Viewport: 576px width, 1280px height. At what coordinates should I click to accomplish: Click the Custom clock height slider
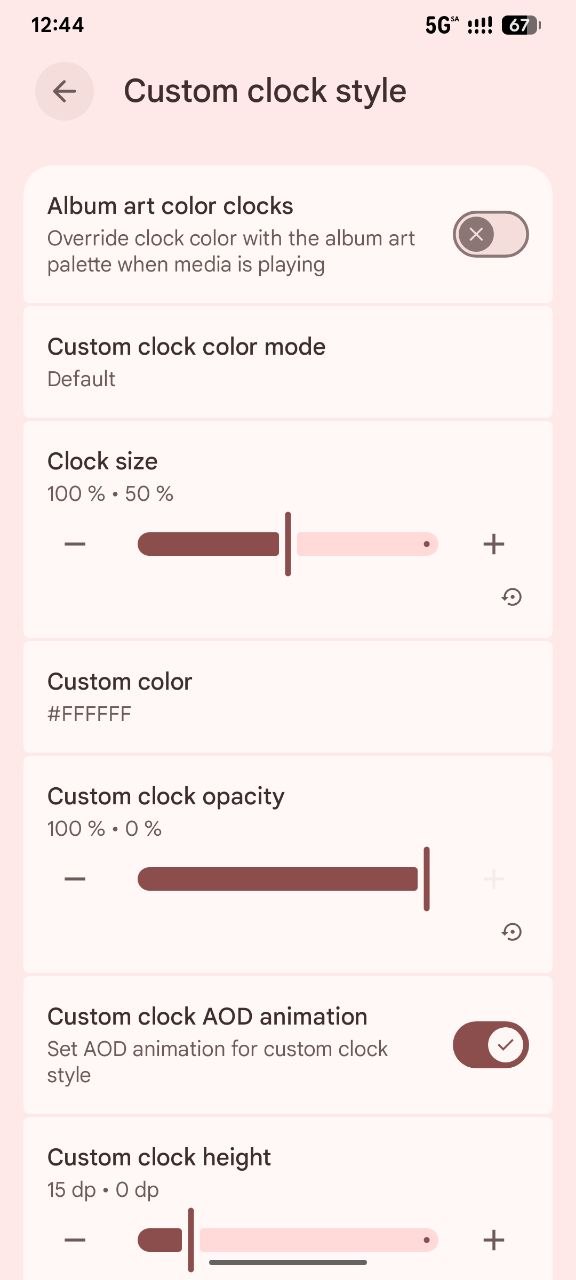tap(288, 1240)
